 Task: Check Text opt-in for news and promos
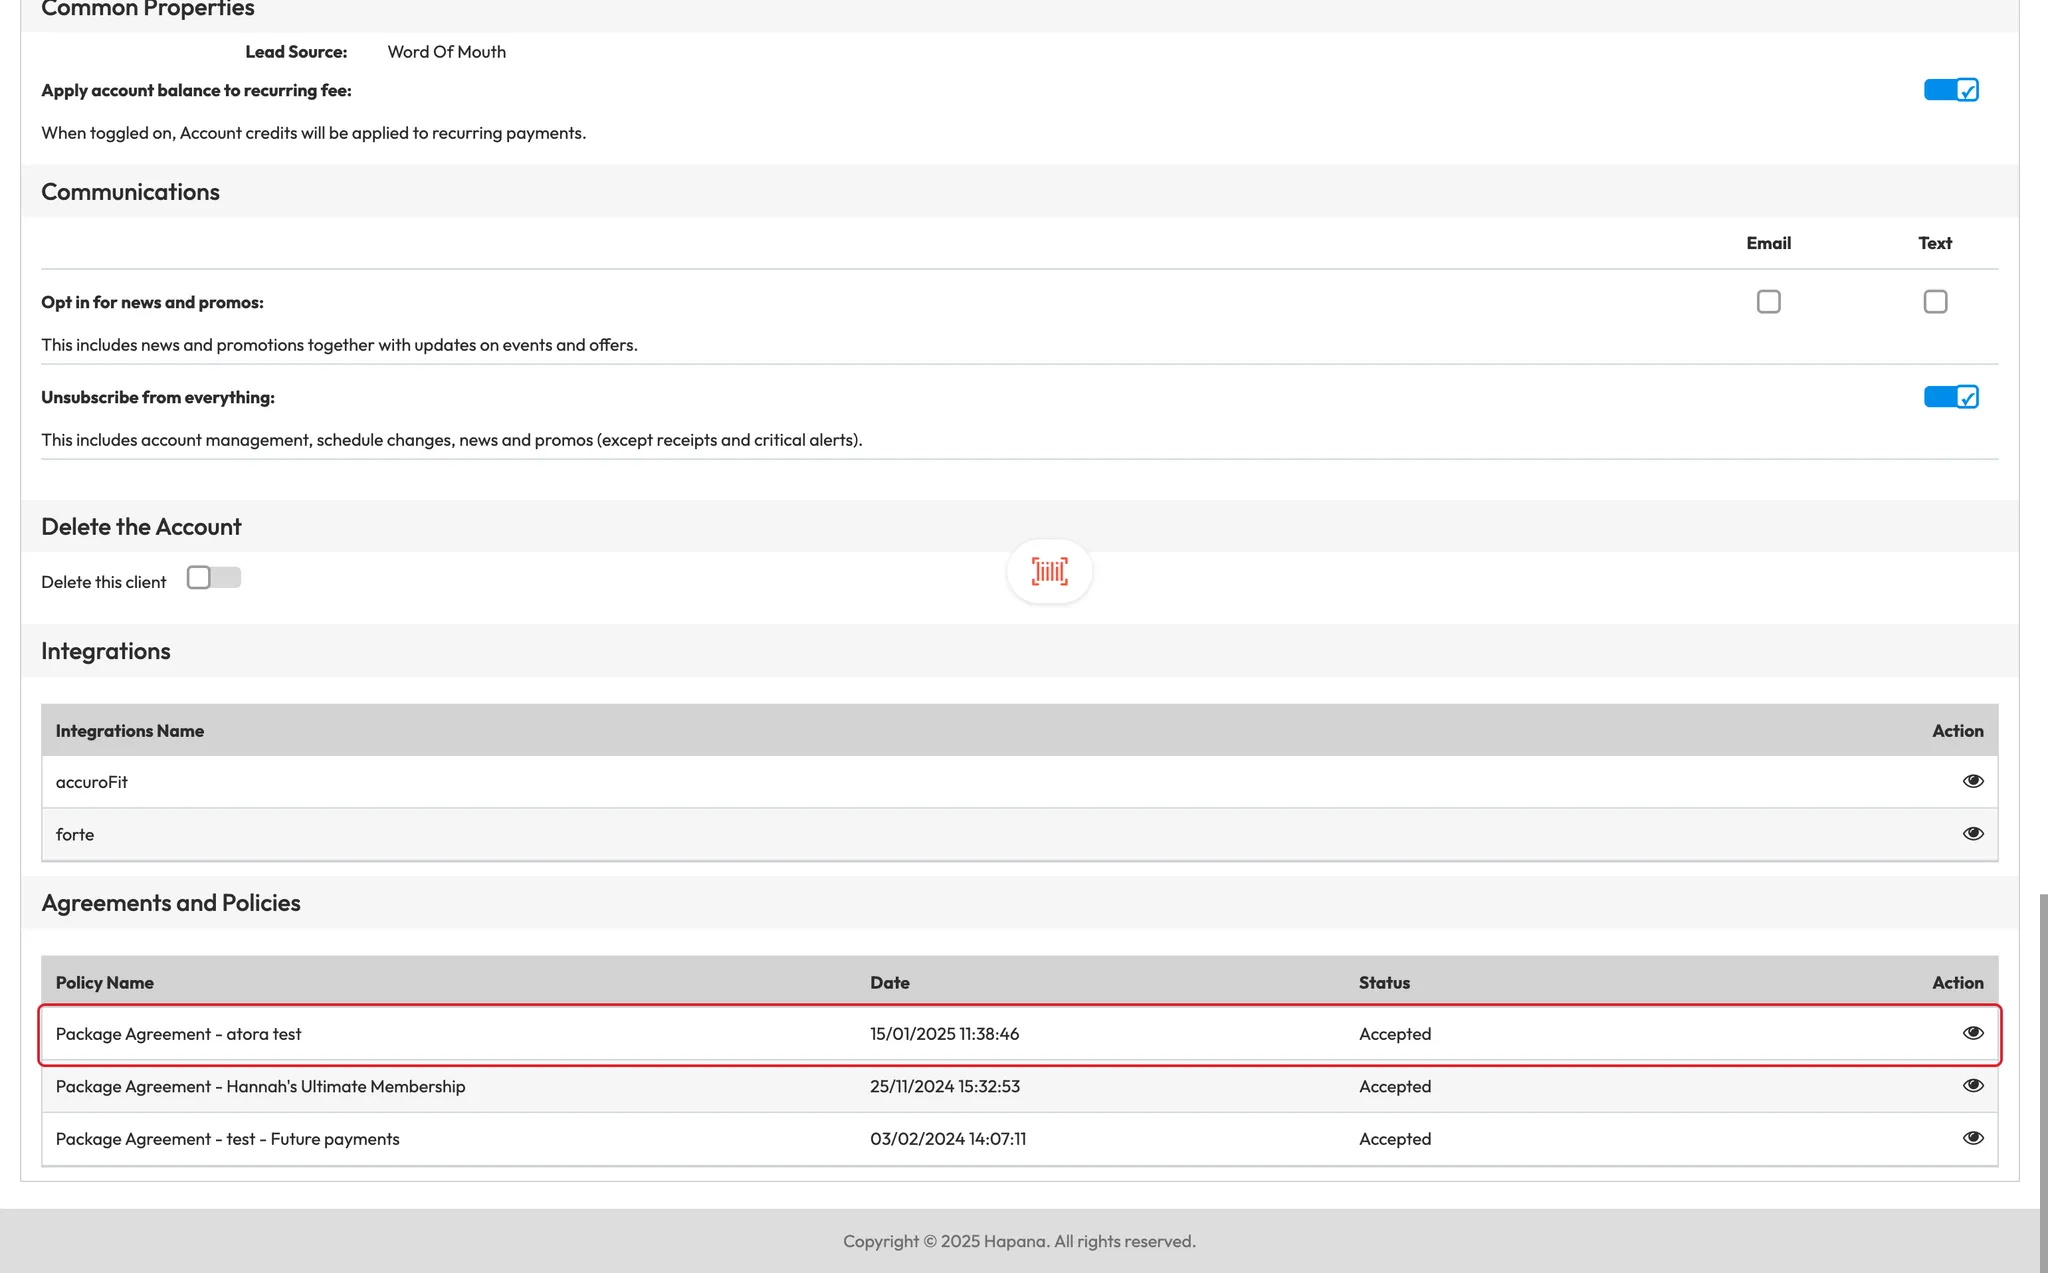click(1935, 302)
